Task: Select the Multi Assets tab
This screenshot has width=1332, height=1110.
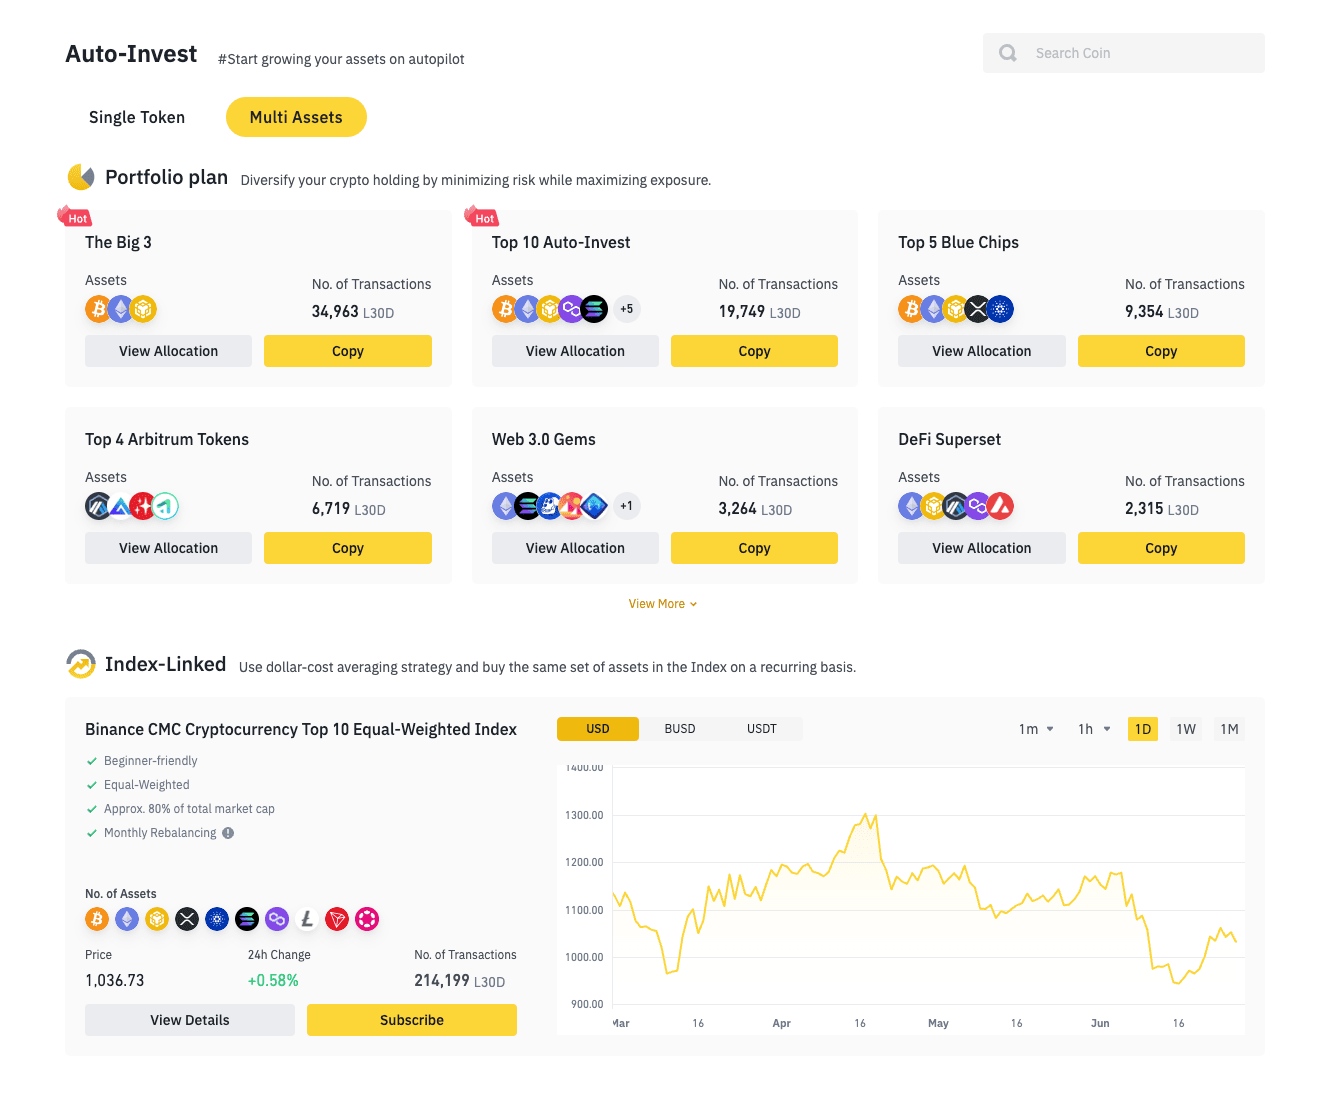Action: pyautogui.click(x=296, y=117)
